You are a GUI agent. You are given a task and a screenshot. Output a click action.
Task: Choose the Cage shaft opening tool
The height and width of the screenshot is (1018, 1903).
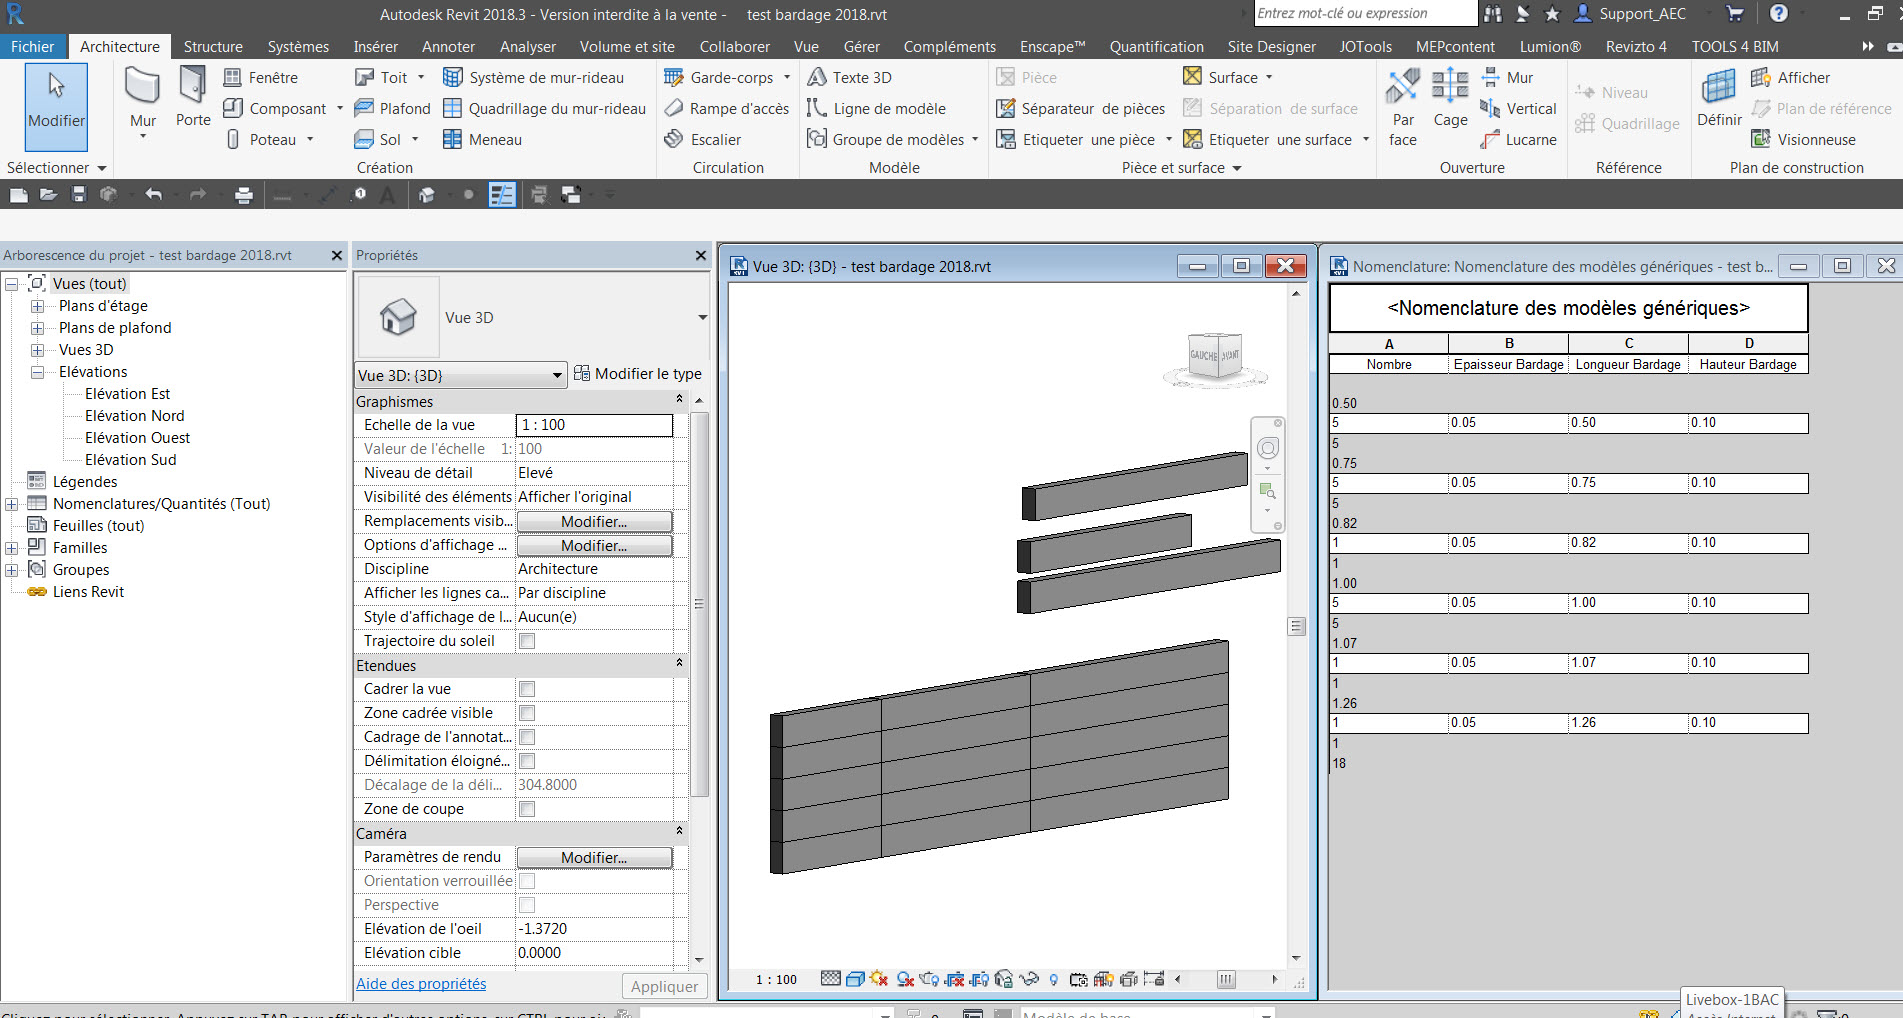point(1450,98)
